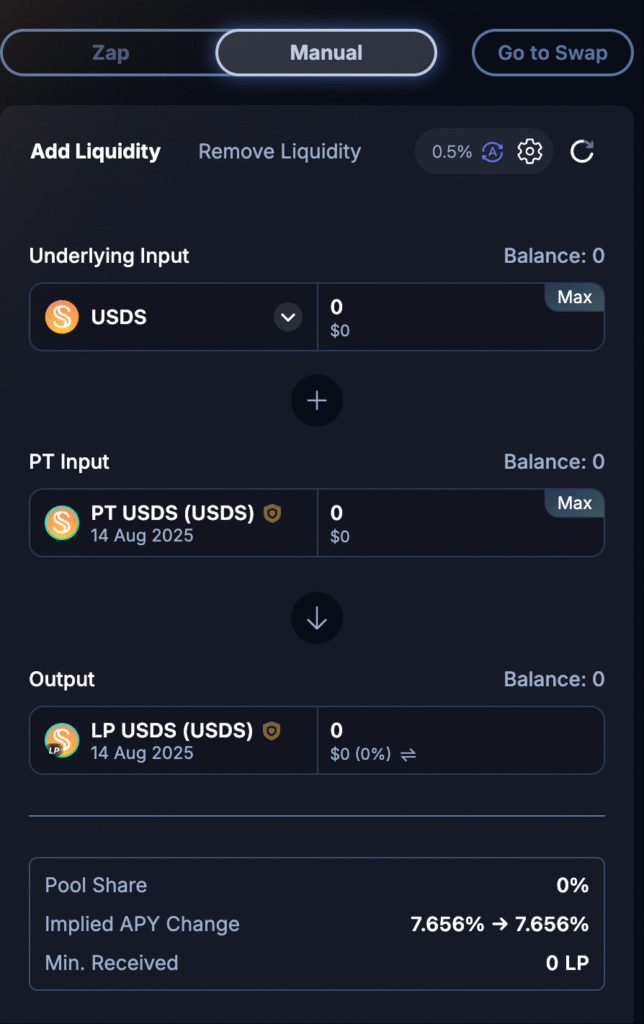The width and height of the screenshot is (644, 1024).
Task: Click the Go to Swap button
Action: 553,53
